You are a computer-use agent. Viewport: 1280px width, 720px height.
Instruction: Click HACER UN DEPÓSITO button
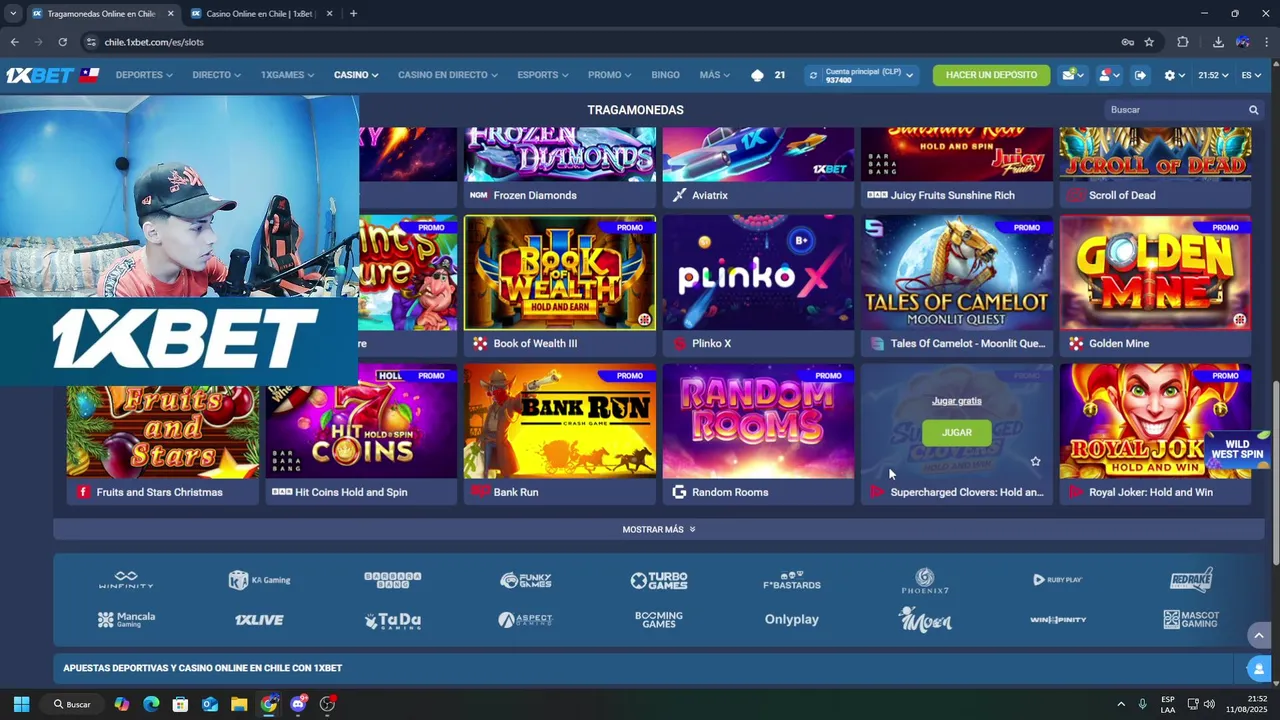[991, 75]
